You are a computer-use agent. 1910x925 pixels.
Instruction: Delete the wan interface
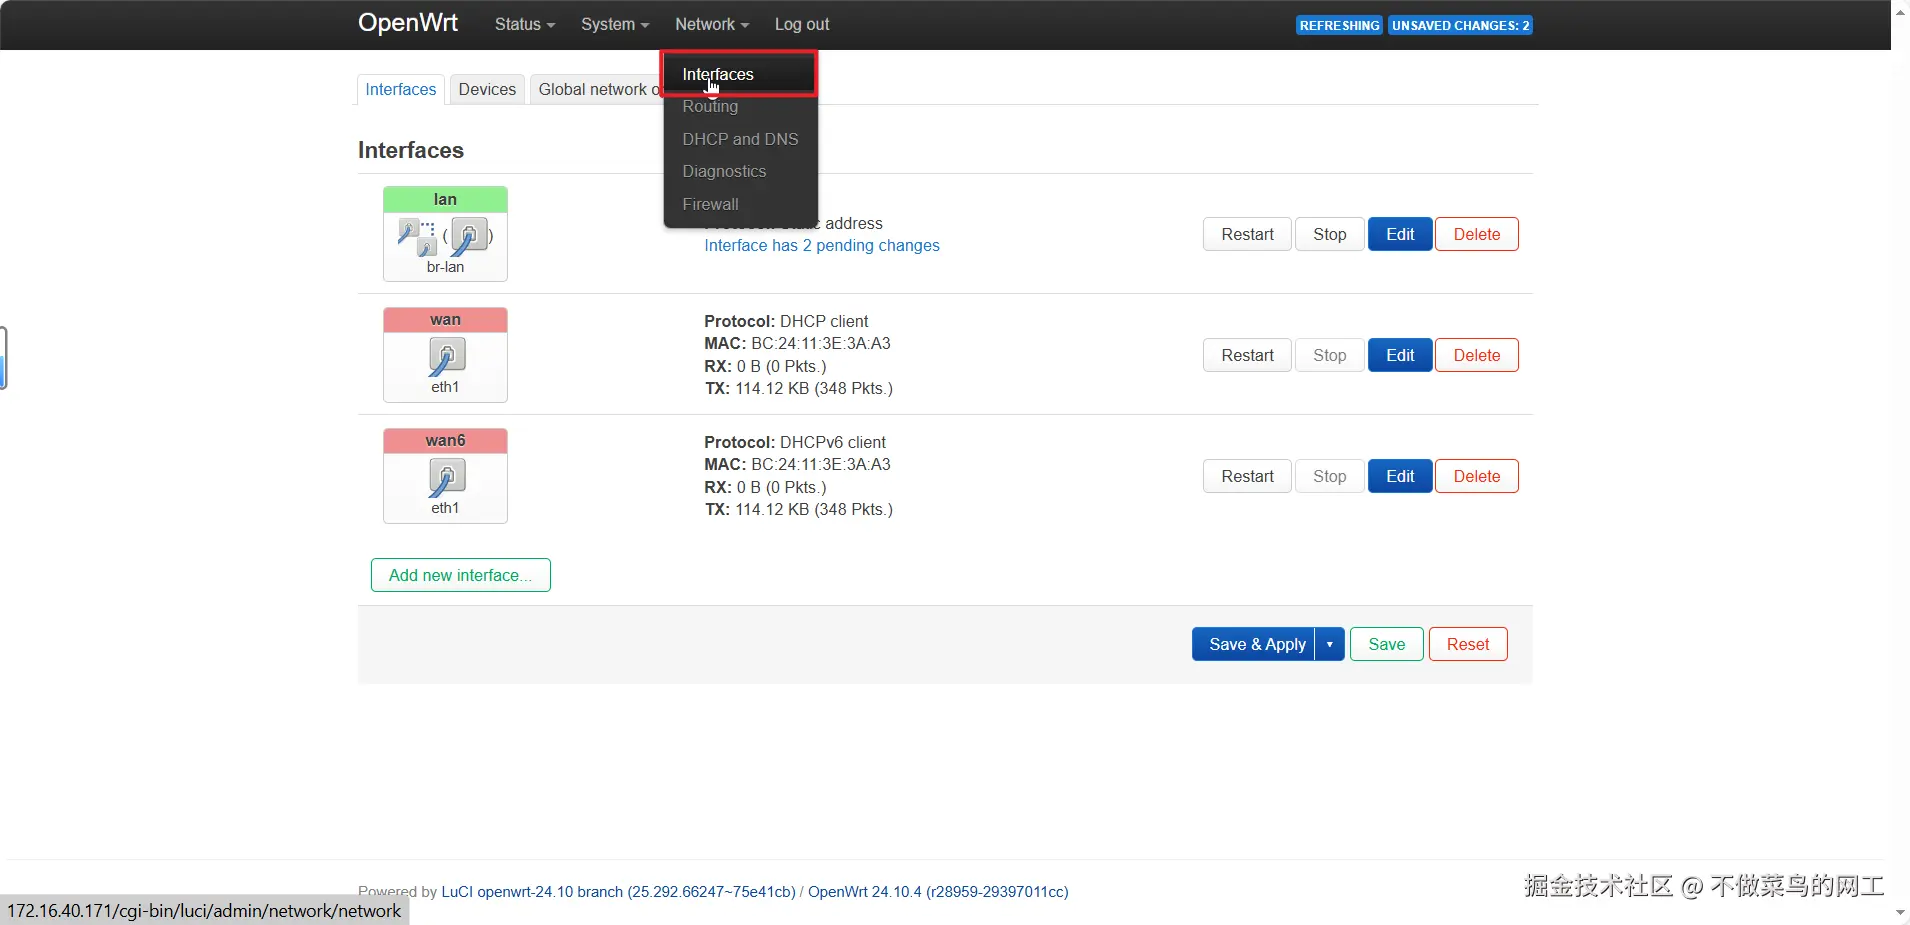(1476, 355)
